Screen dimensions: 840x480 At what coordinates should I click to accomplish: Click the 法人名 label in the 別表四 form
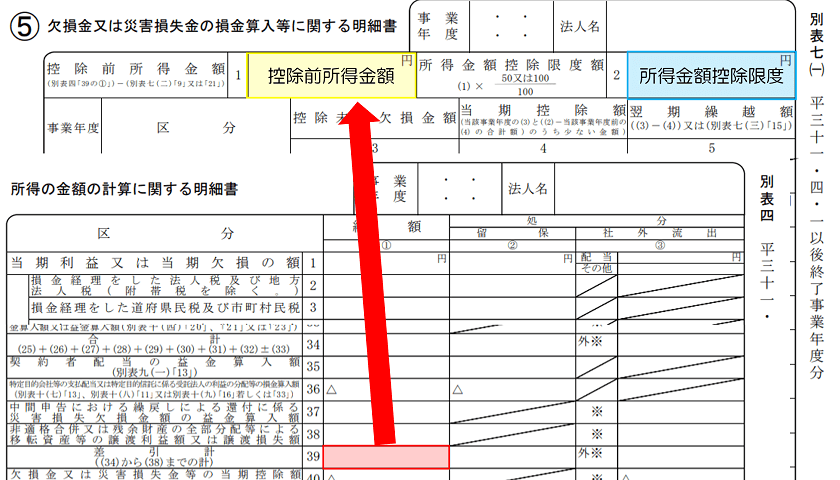528,189
